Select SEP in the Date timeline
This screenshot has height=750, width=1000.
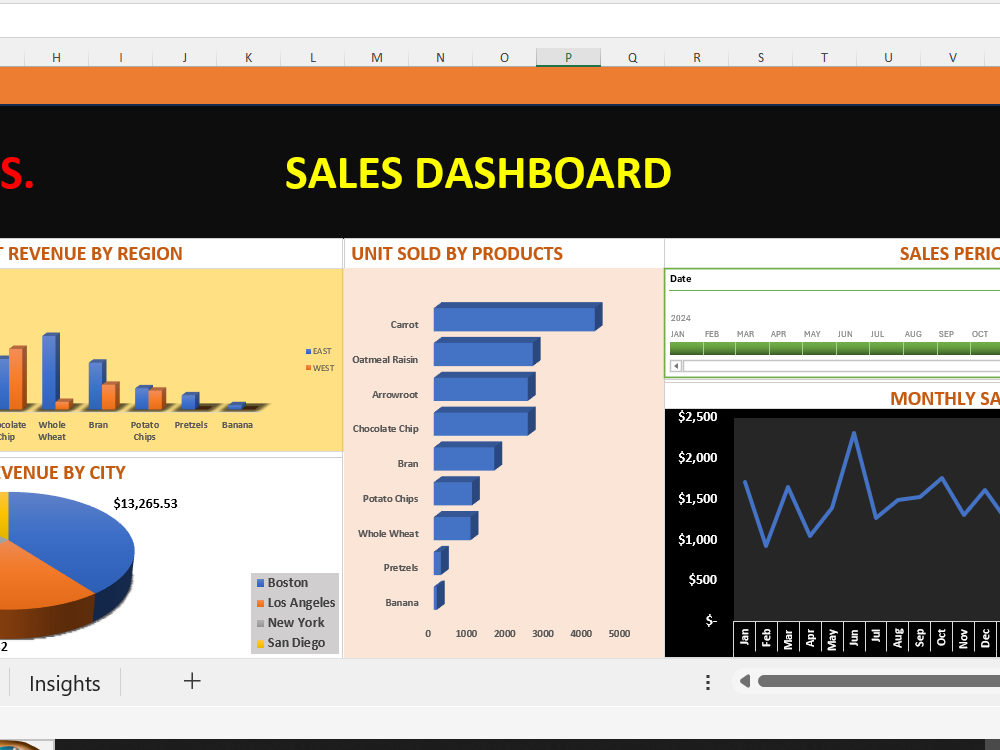pos(953,348)
